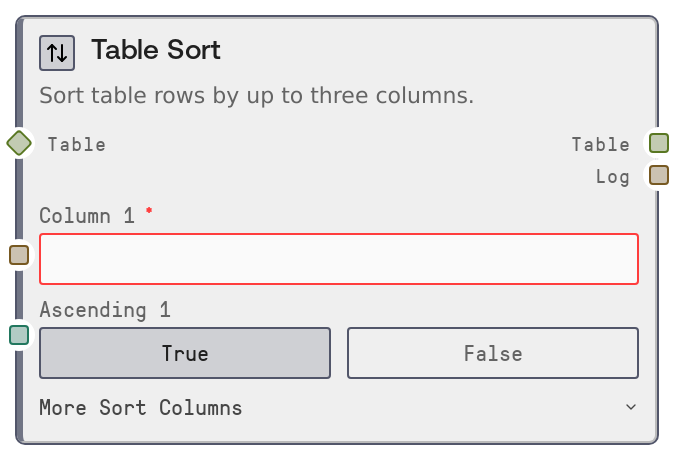Image resolution: width=674 pixels, height=460 pixels.
Task: Click the Ascending 1 label
Action: click(104, 310)
